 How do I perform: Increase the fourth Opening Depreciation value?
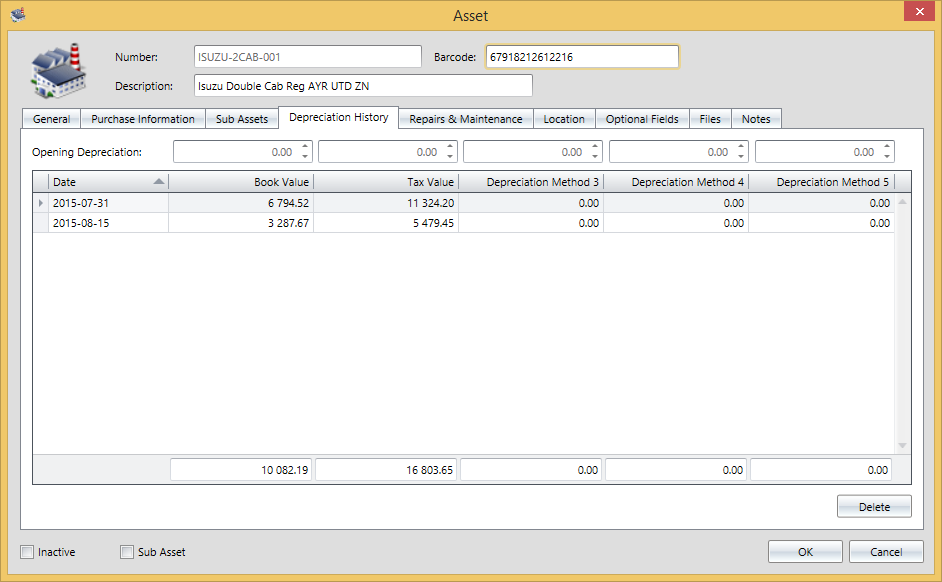click(741, 147)
